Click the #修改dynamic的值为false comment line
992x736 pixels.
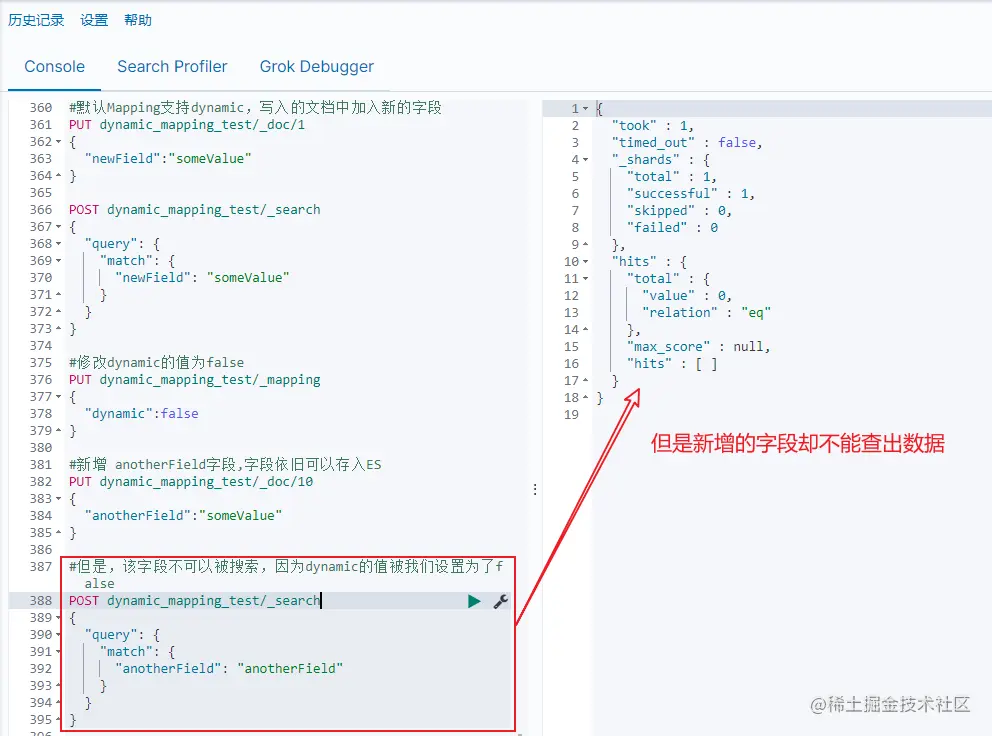[156, 363]
